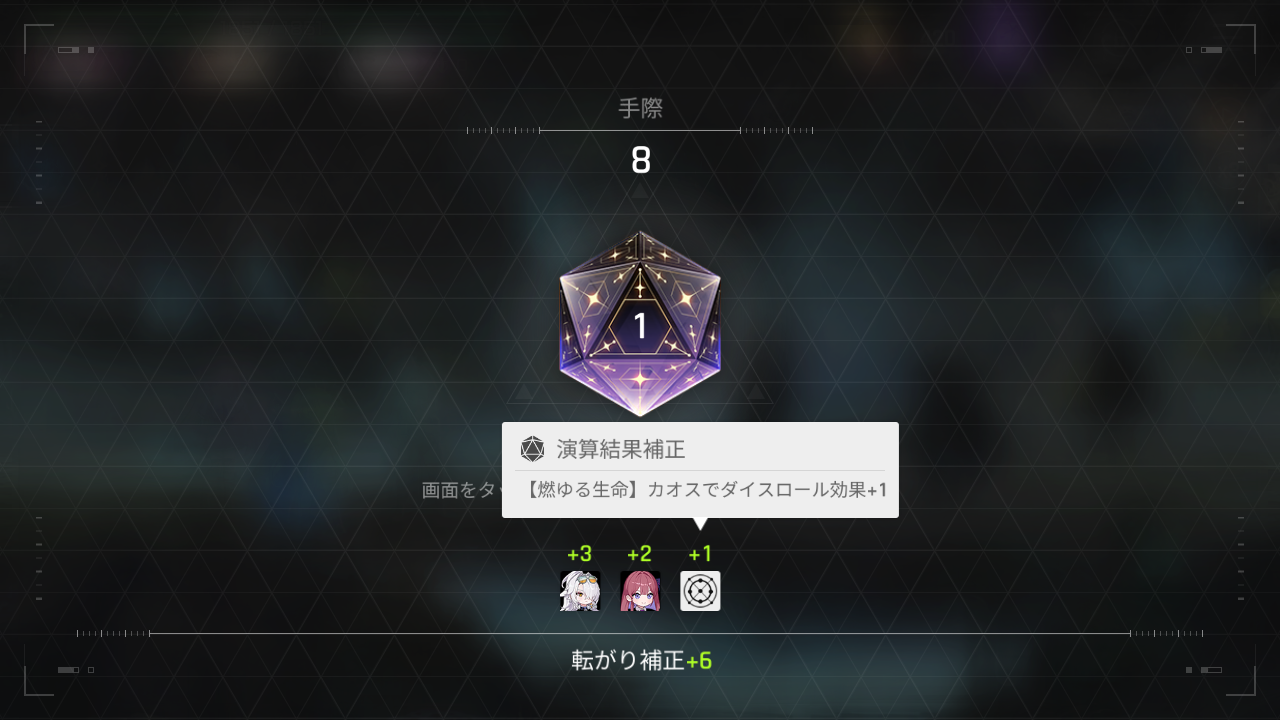Click the +2 modifier value
Image resolution: width=1280 pixels, height=720 pixels.
tap(640, 554)
